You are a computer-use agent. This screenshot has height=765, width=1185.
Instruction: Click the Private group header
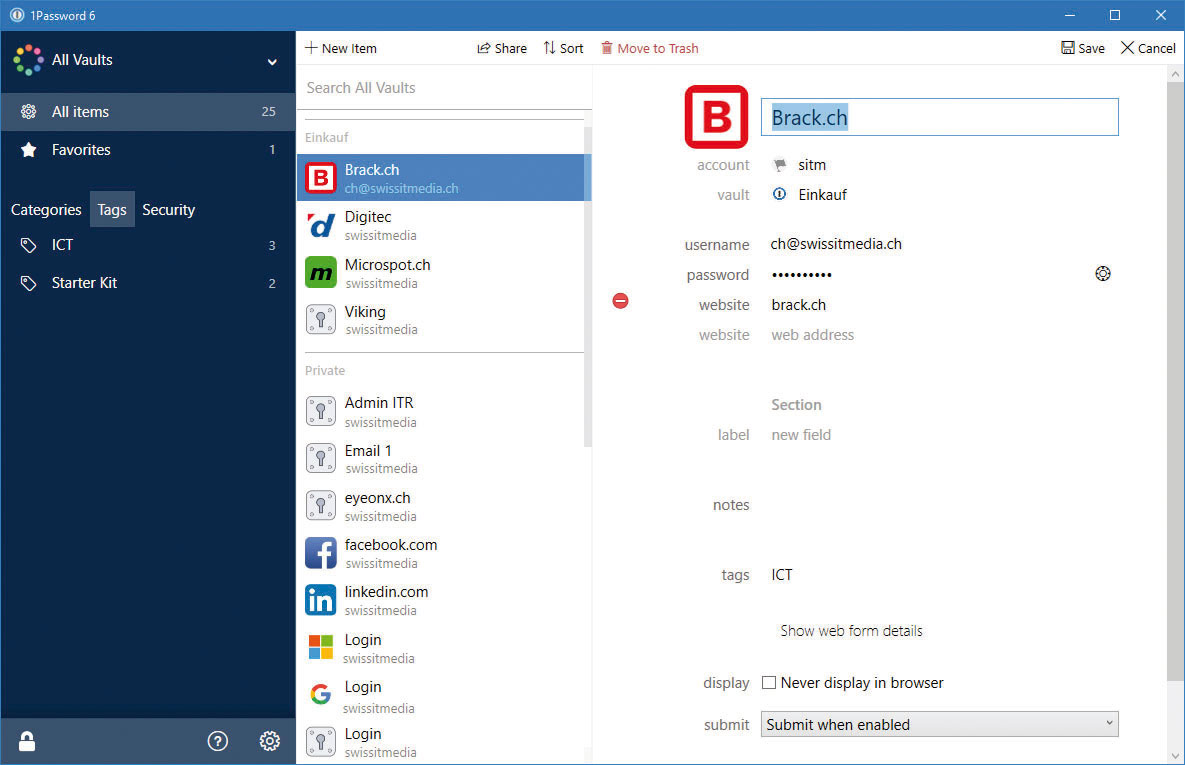click(325, 370)
